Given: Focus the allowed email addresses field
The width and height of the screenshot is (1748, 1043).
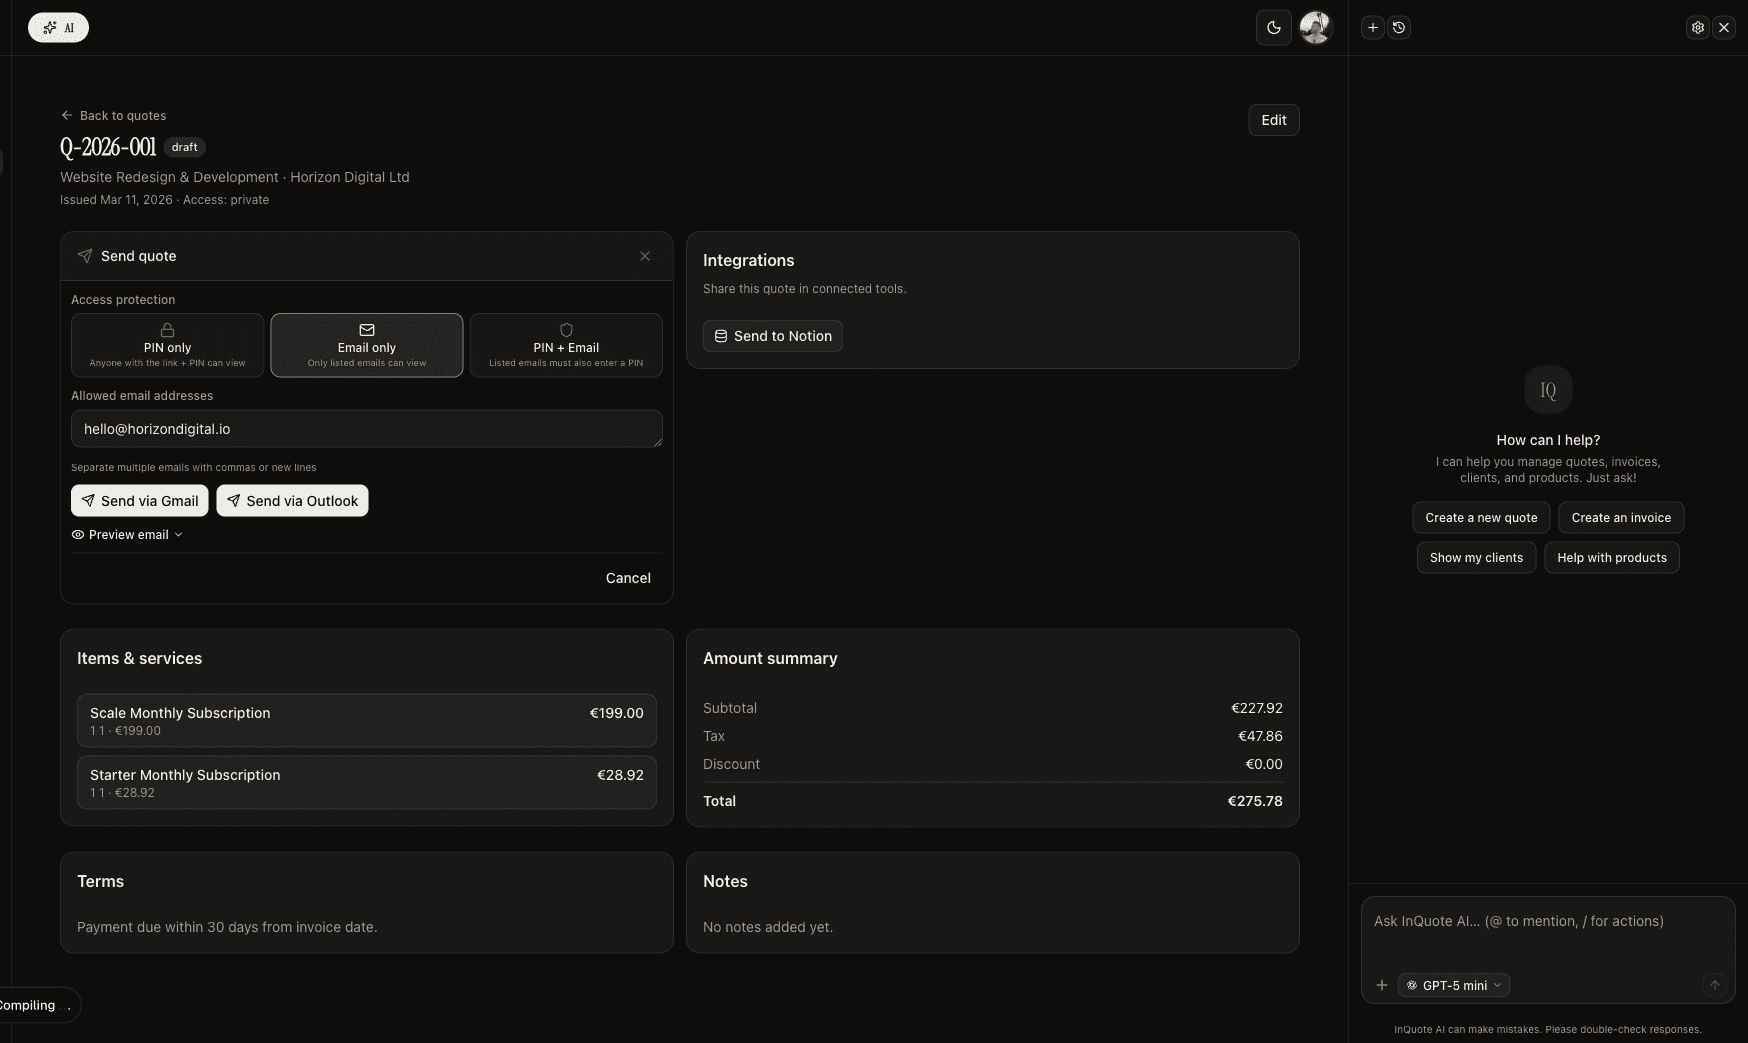Looking at the screenshot, I should [367, 429].
